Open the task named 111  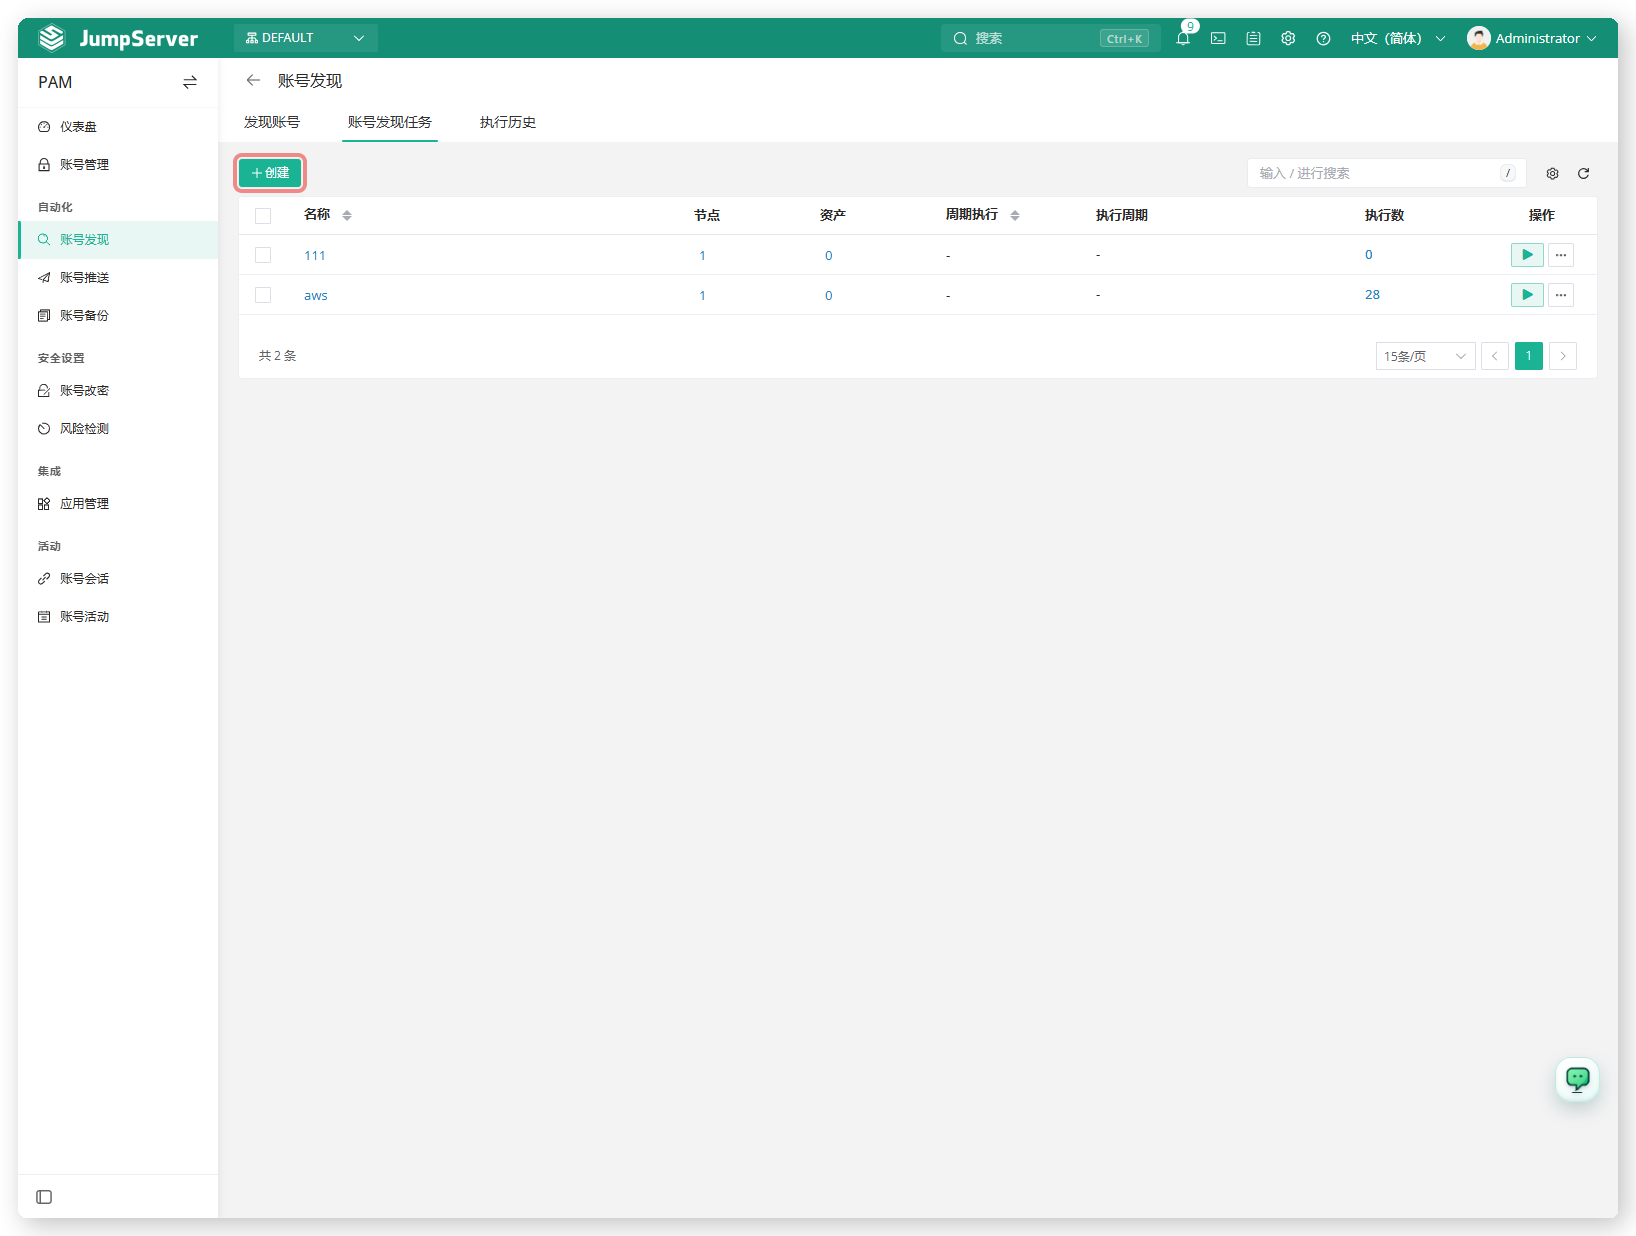click(x=315, y=255)
